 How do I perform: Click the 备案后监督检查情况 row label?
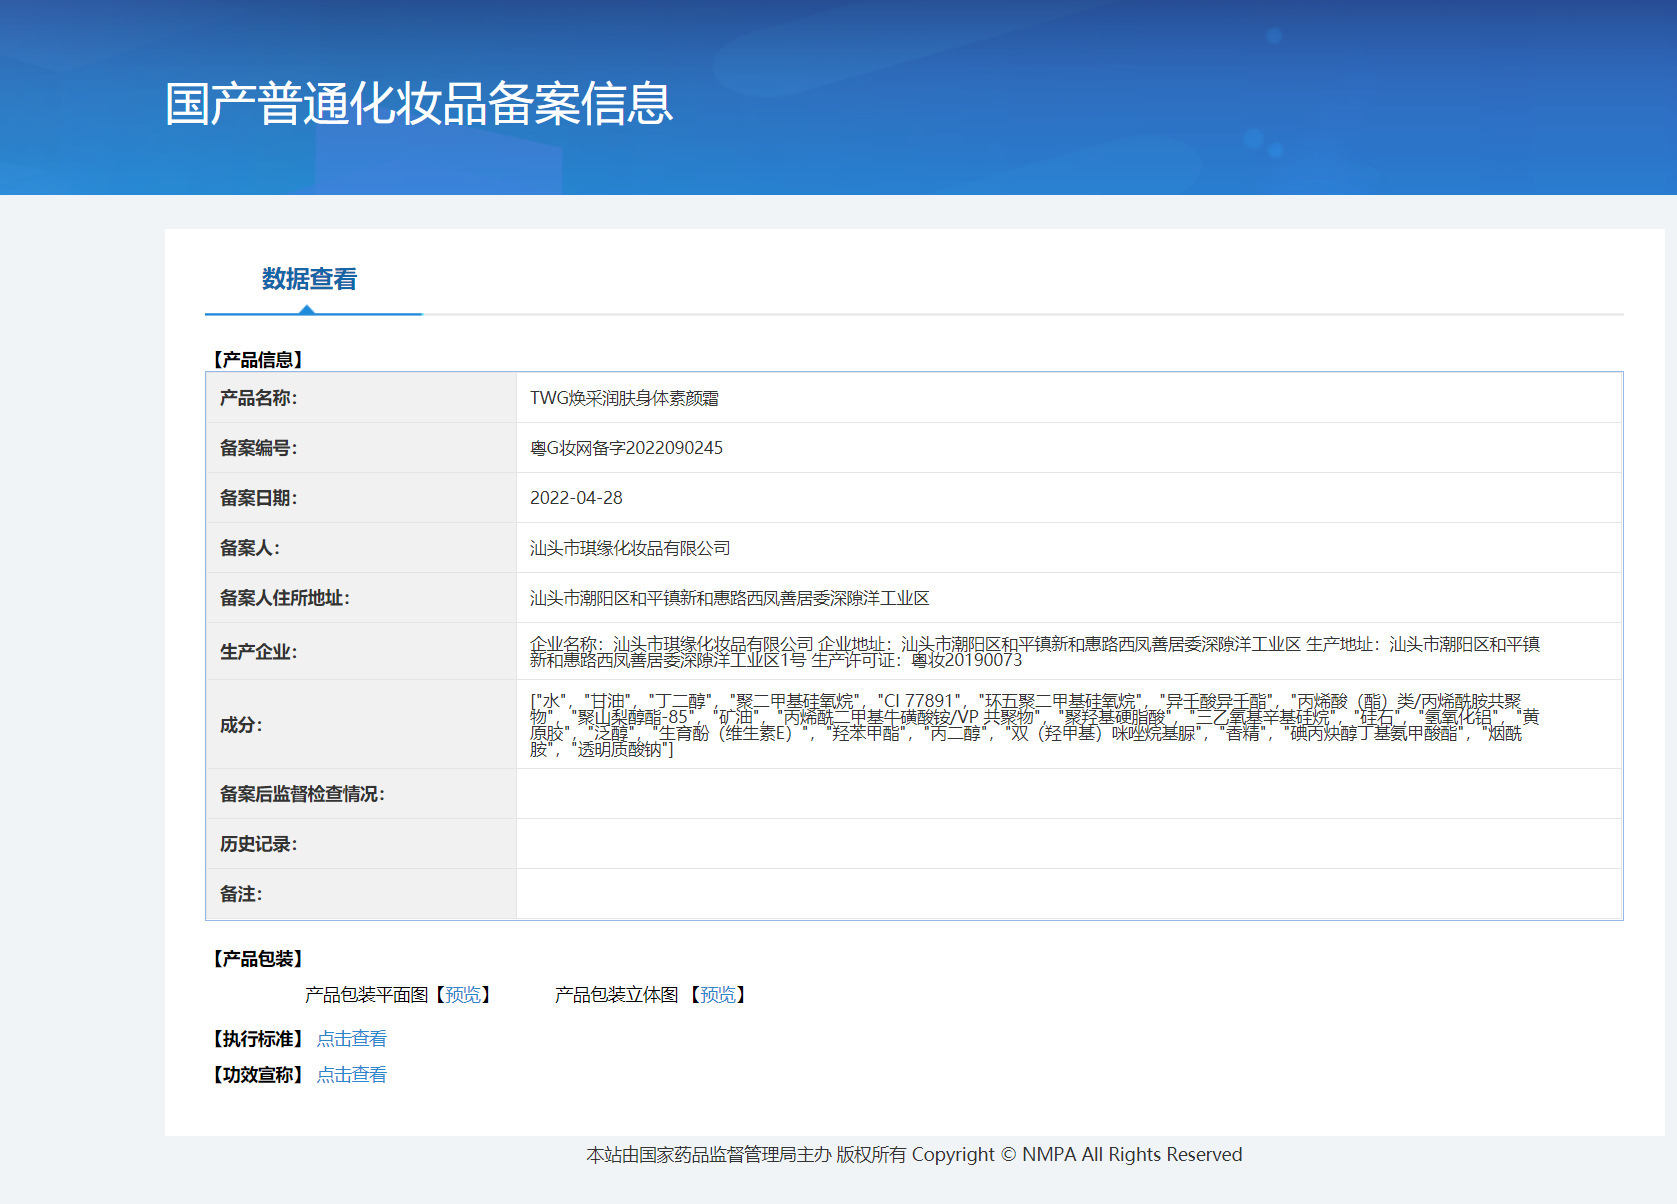[302, 794]
